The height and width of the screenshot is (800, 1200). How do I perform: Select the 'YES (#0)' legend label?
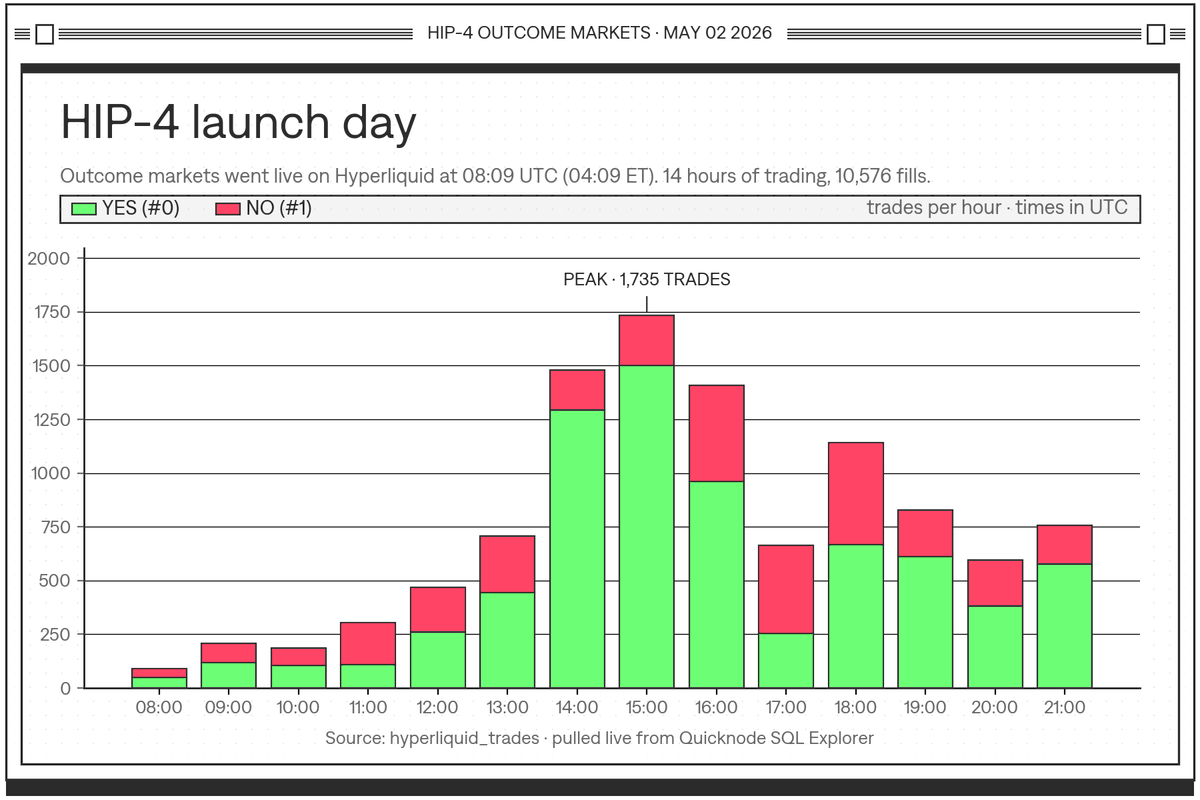(141, 208)
